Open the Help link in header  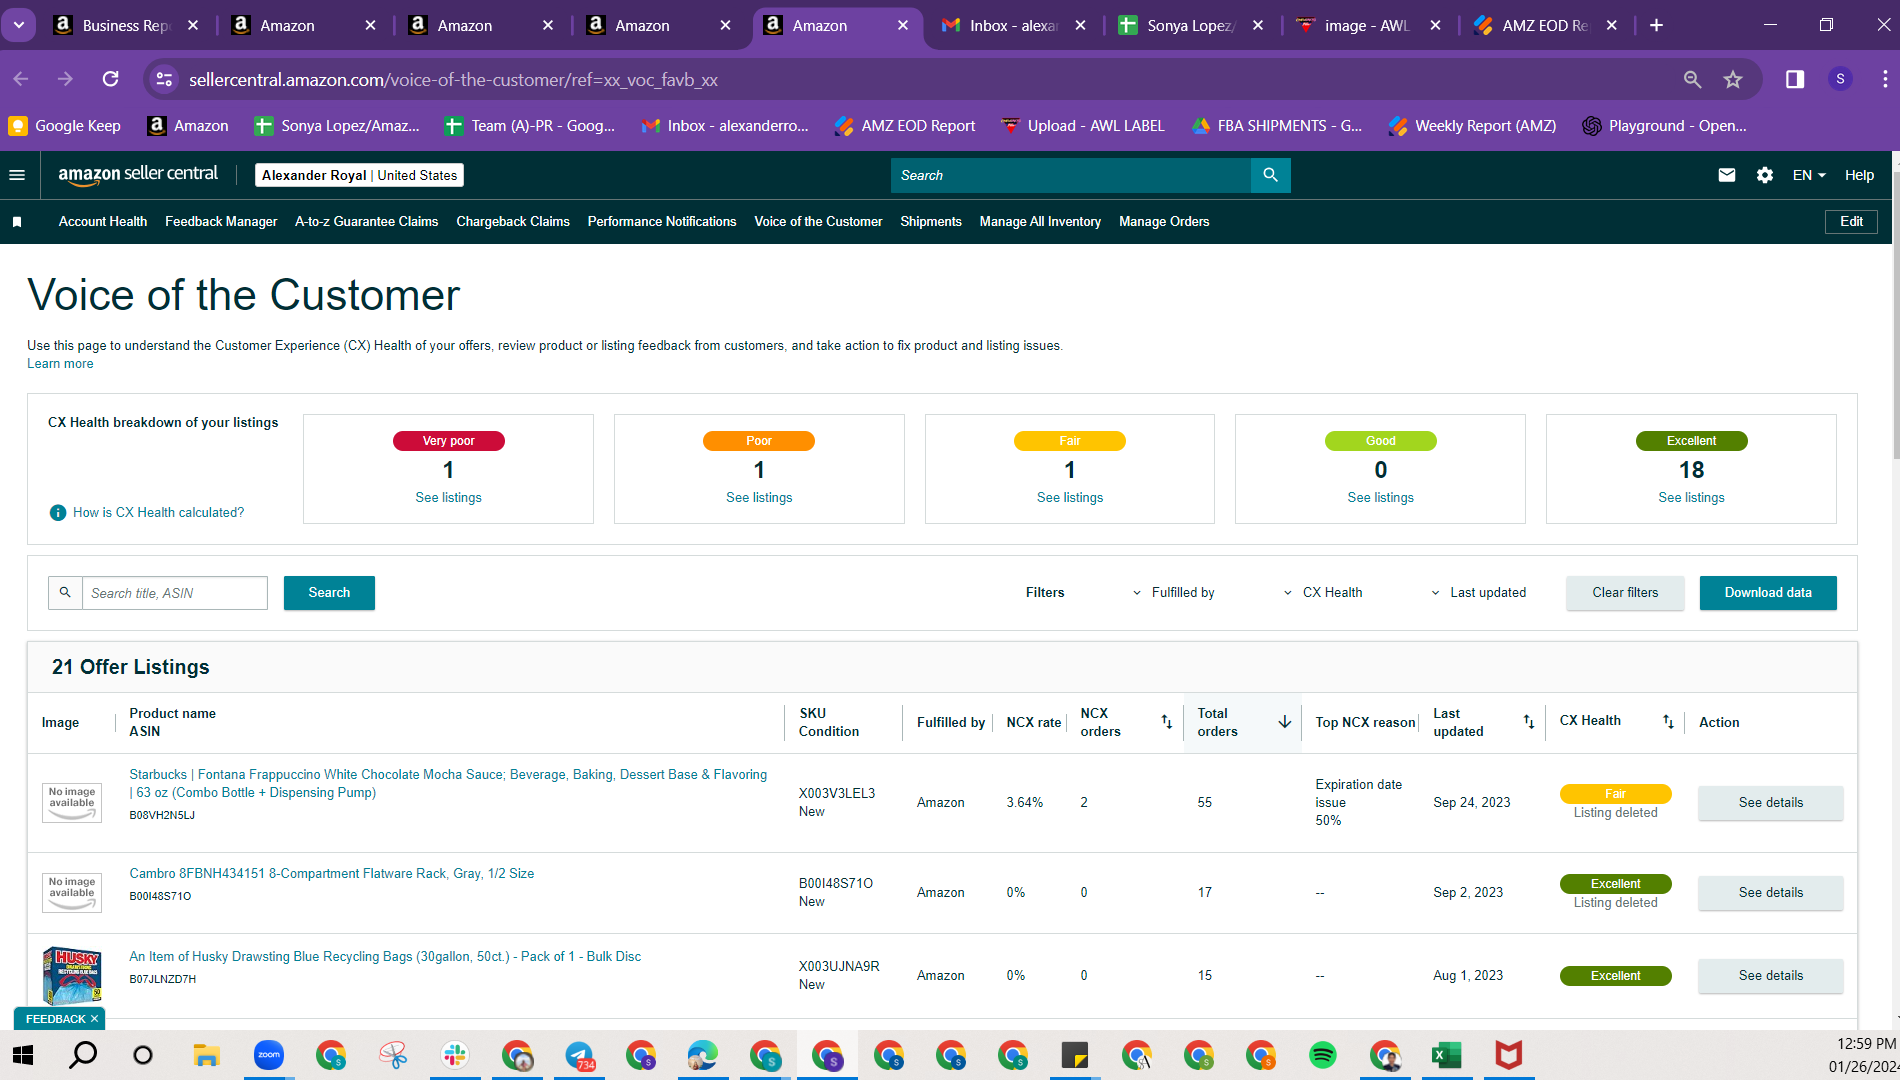click(1859, 175)
